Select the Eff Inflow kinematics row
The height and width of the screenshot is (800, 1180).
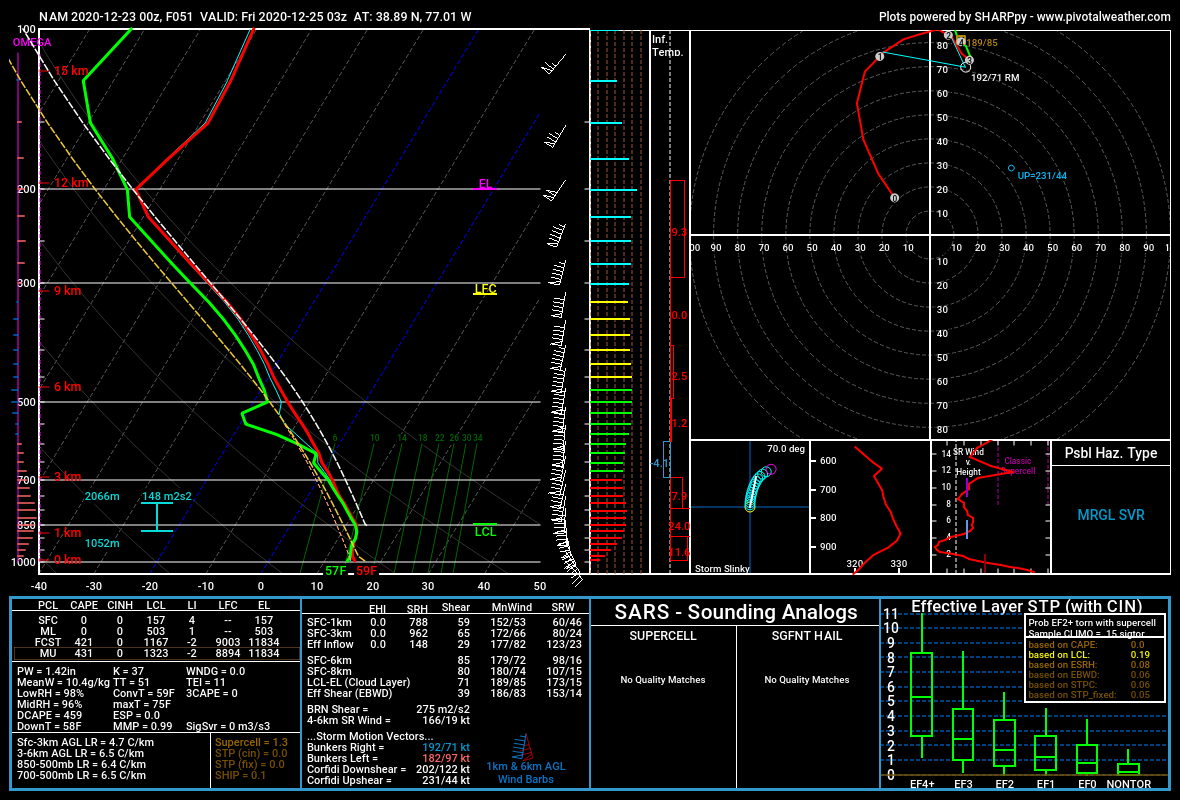(x=445, y=644)
